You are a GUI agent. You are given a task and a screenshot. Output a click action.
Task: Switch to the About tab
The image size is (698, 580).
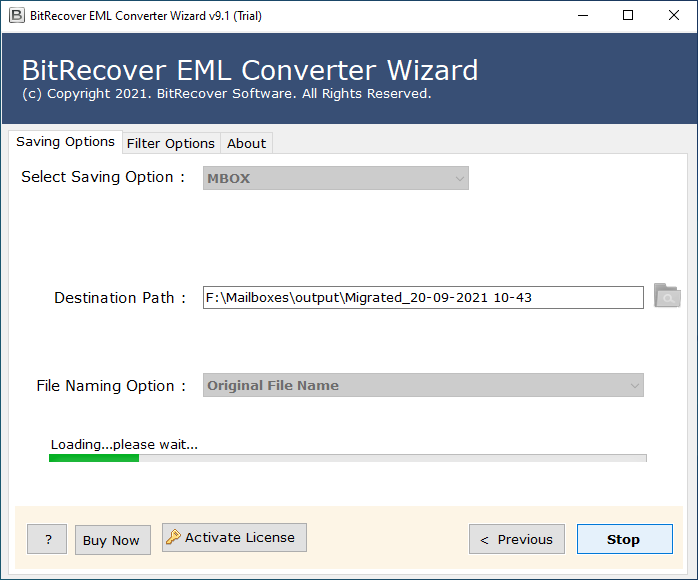247,143
